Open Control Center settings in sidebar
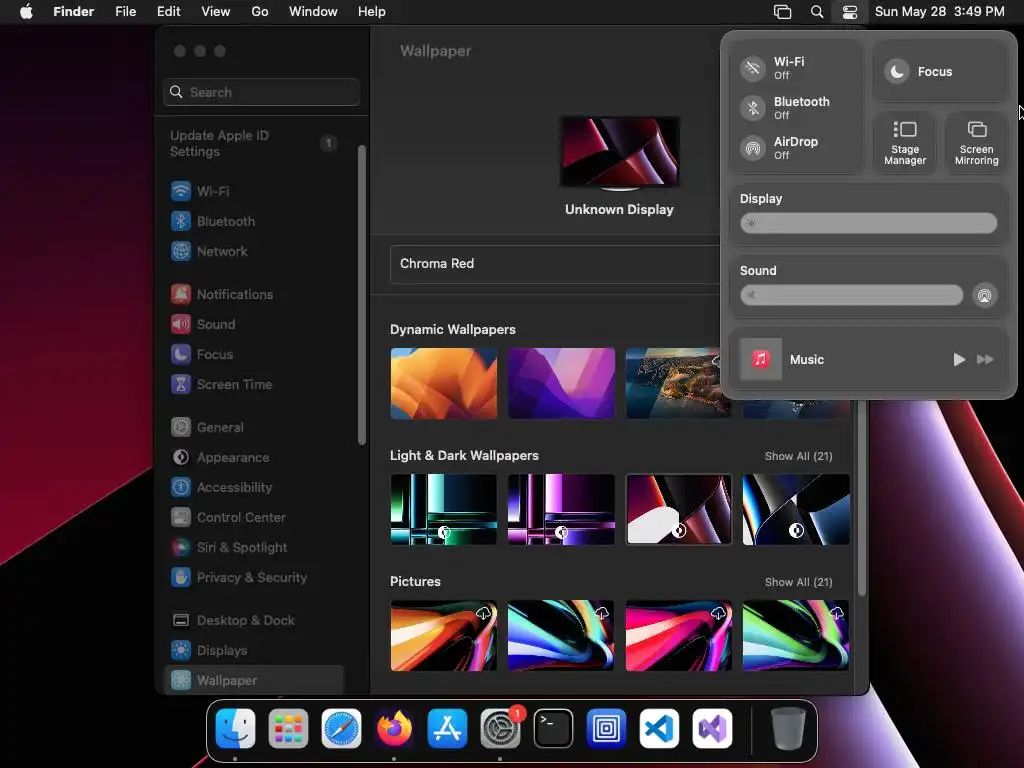Screen dimensions: 1024x768 point(253,518)
